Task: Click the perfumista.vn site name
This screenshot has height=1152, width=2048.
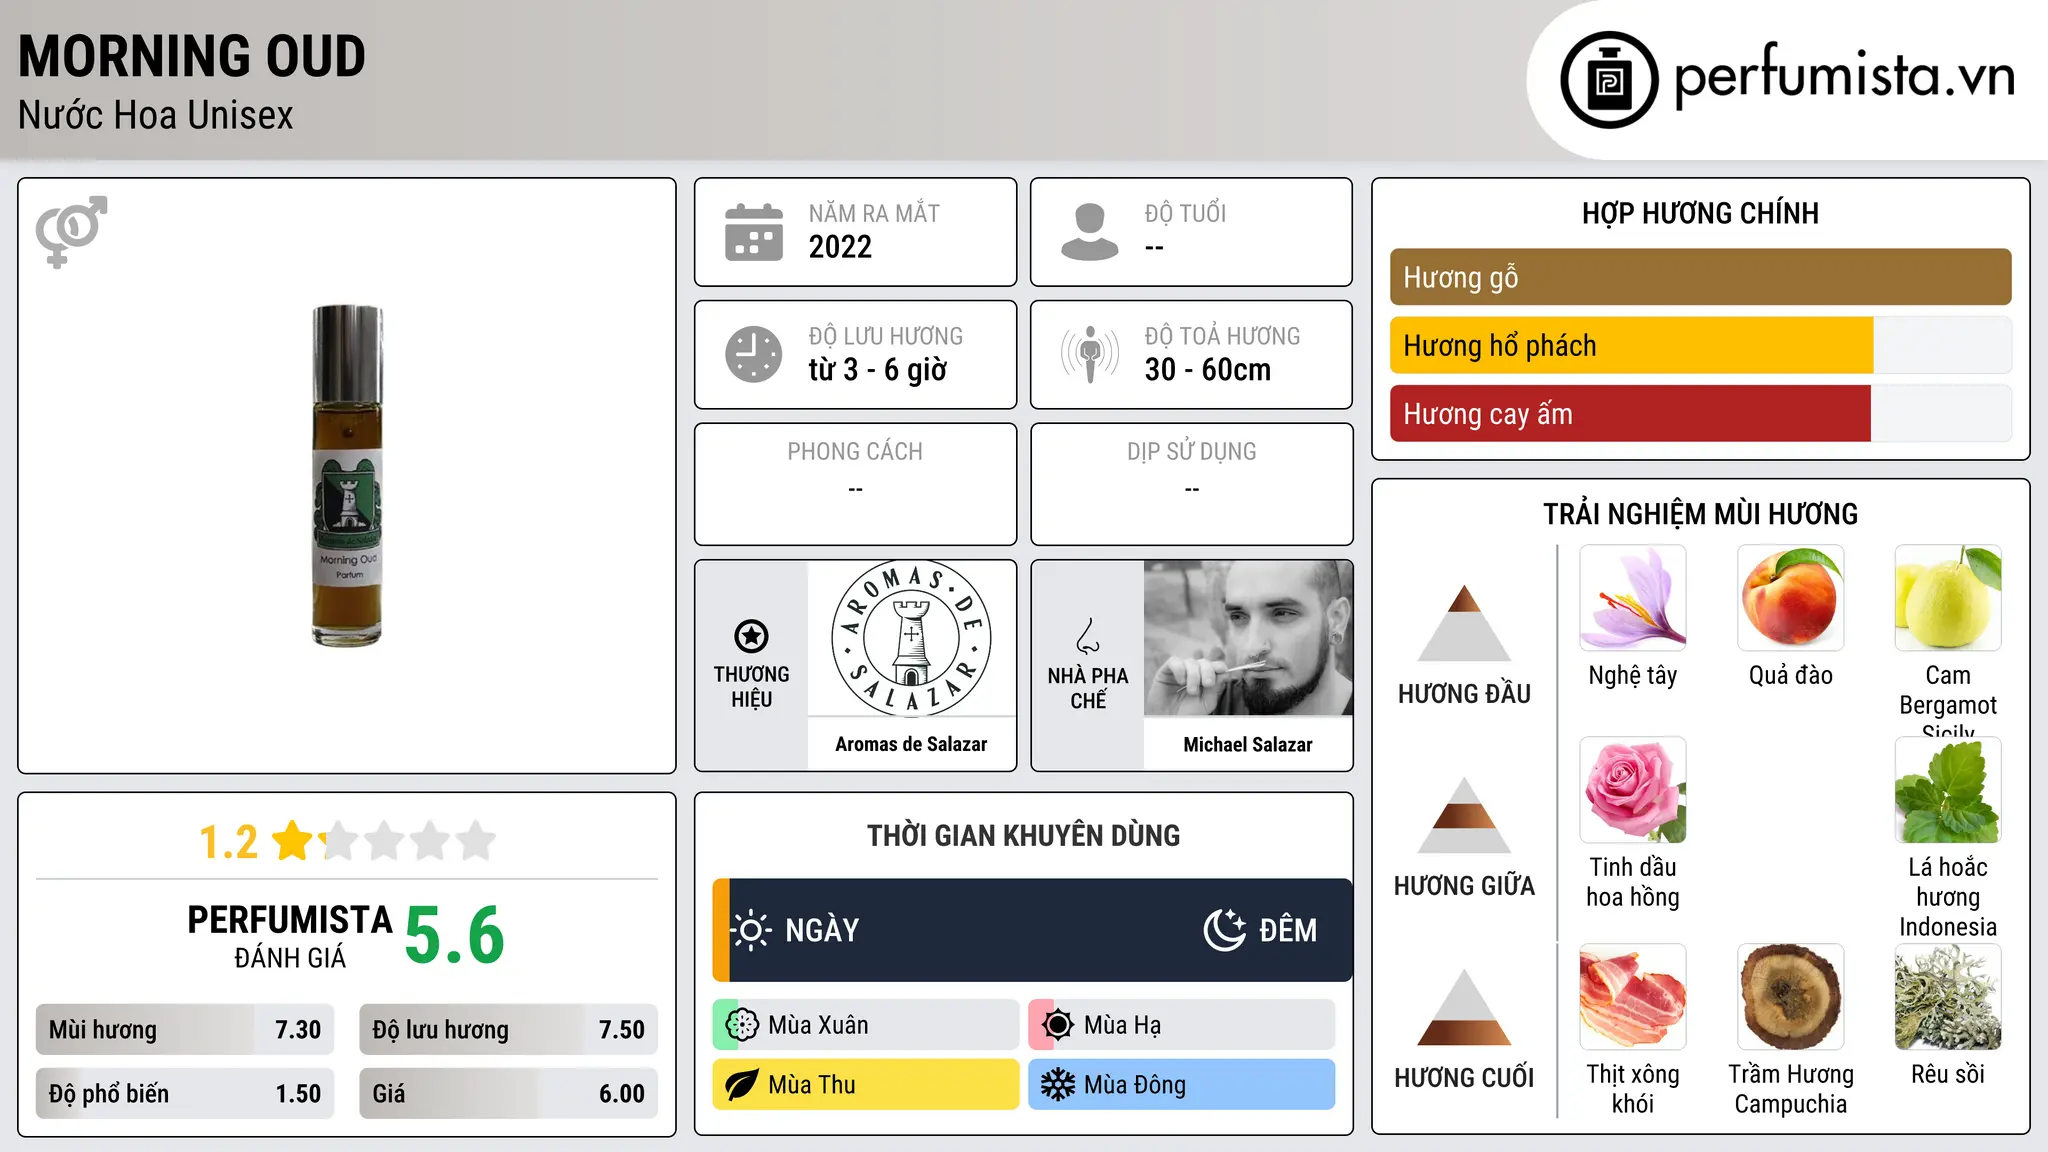Action: 1844,76
